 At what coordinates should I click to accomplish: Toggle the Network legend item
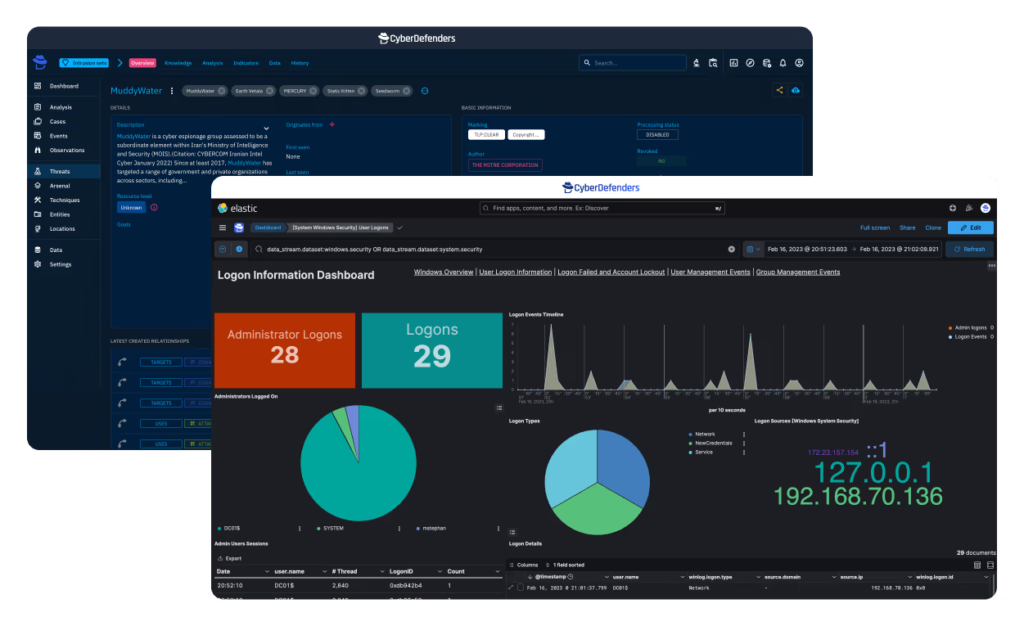[705, 435]
